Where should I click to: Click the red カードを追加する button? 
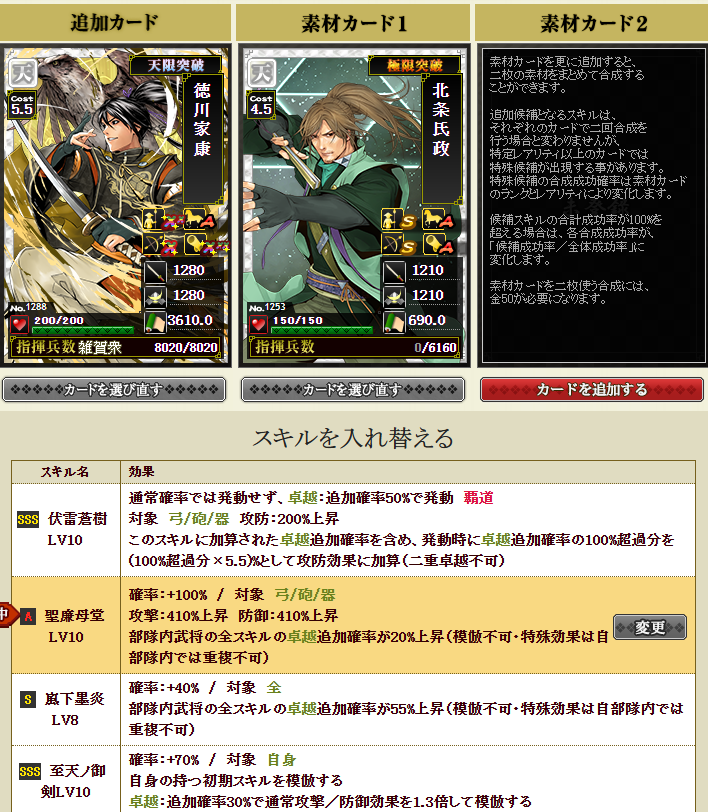click(592, 389)
